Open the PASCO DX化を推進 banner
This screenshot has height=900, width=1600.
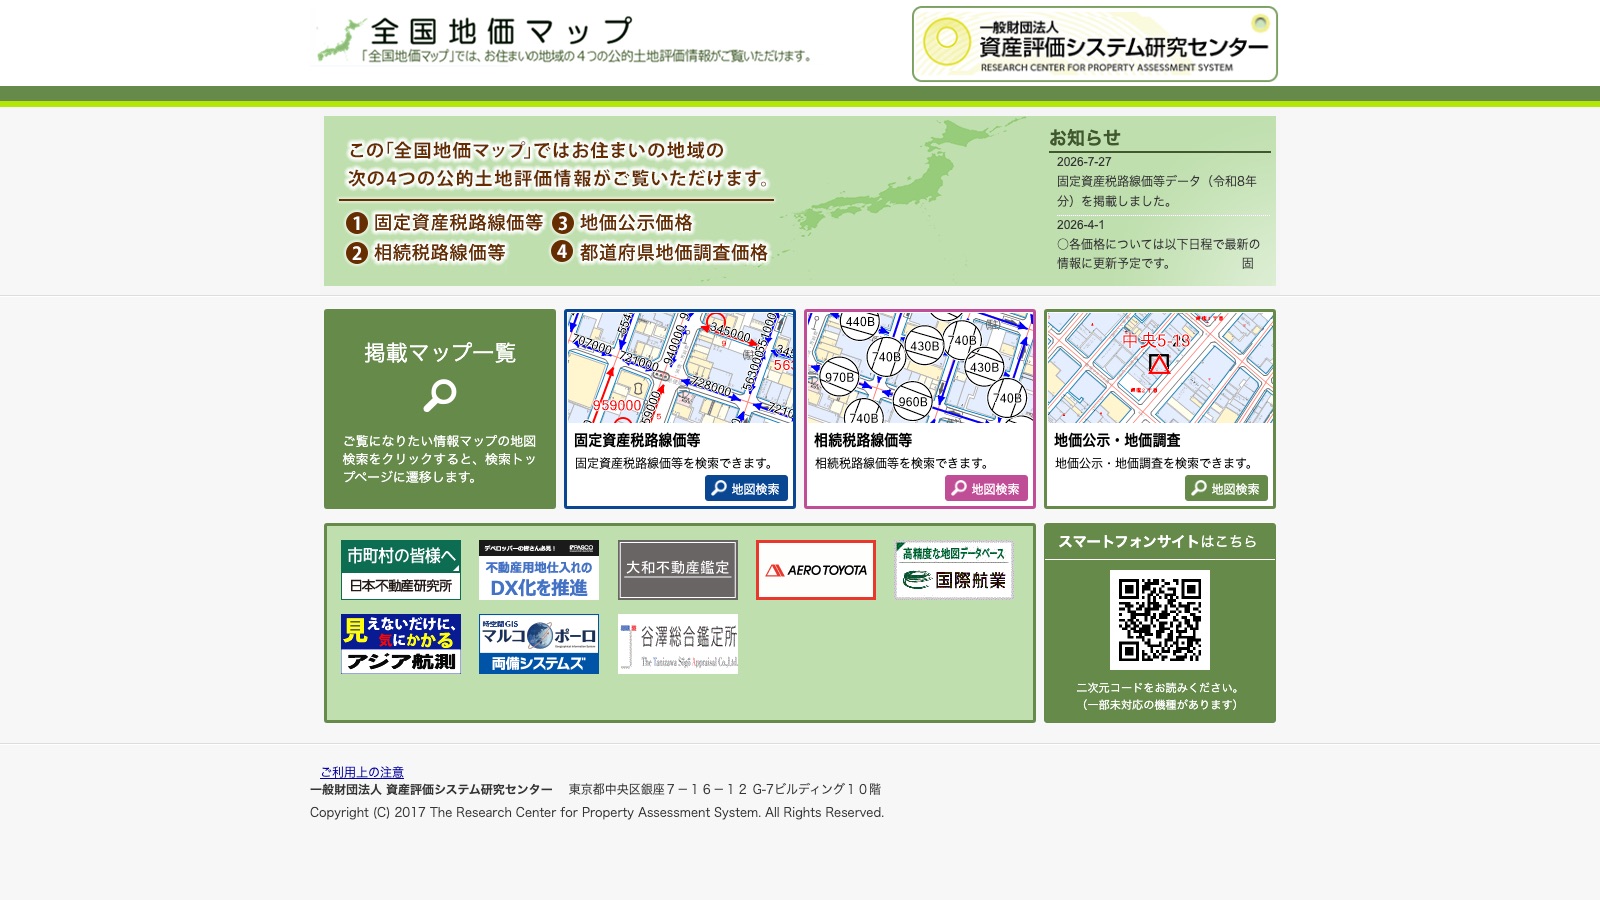click(539, 570)
